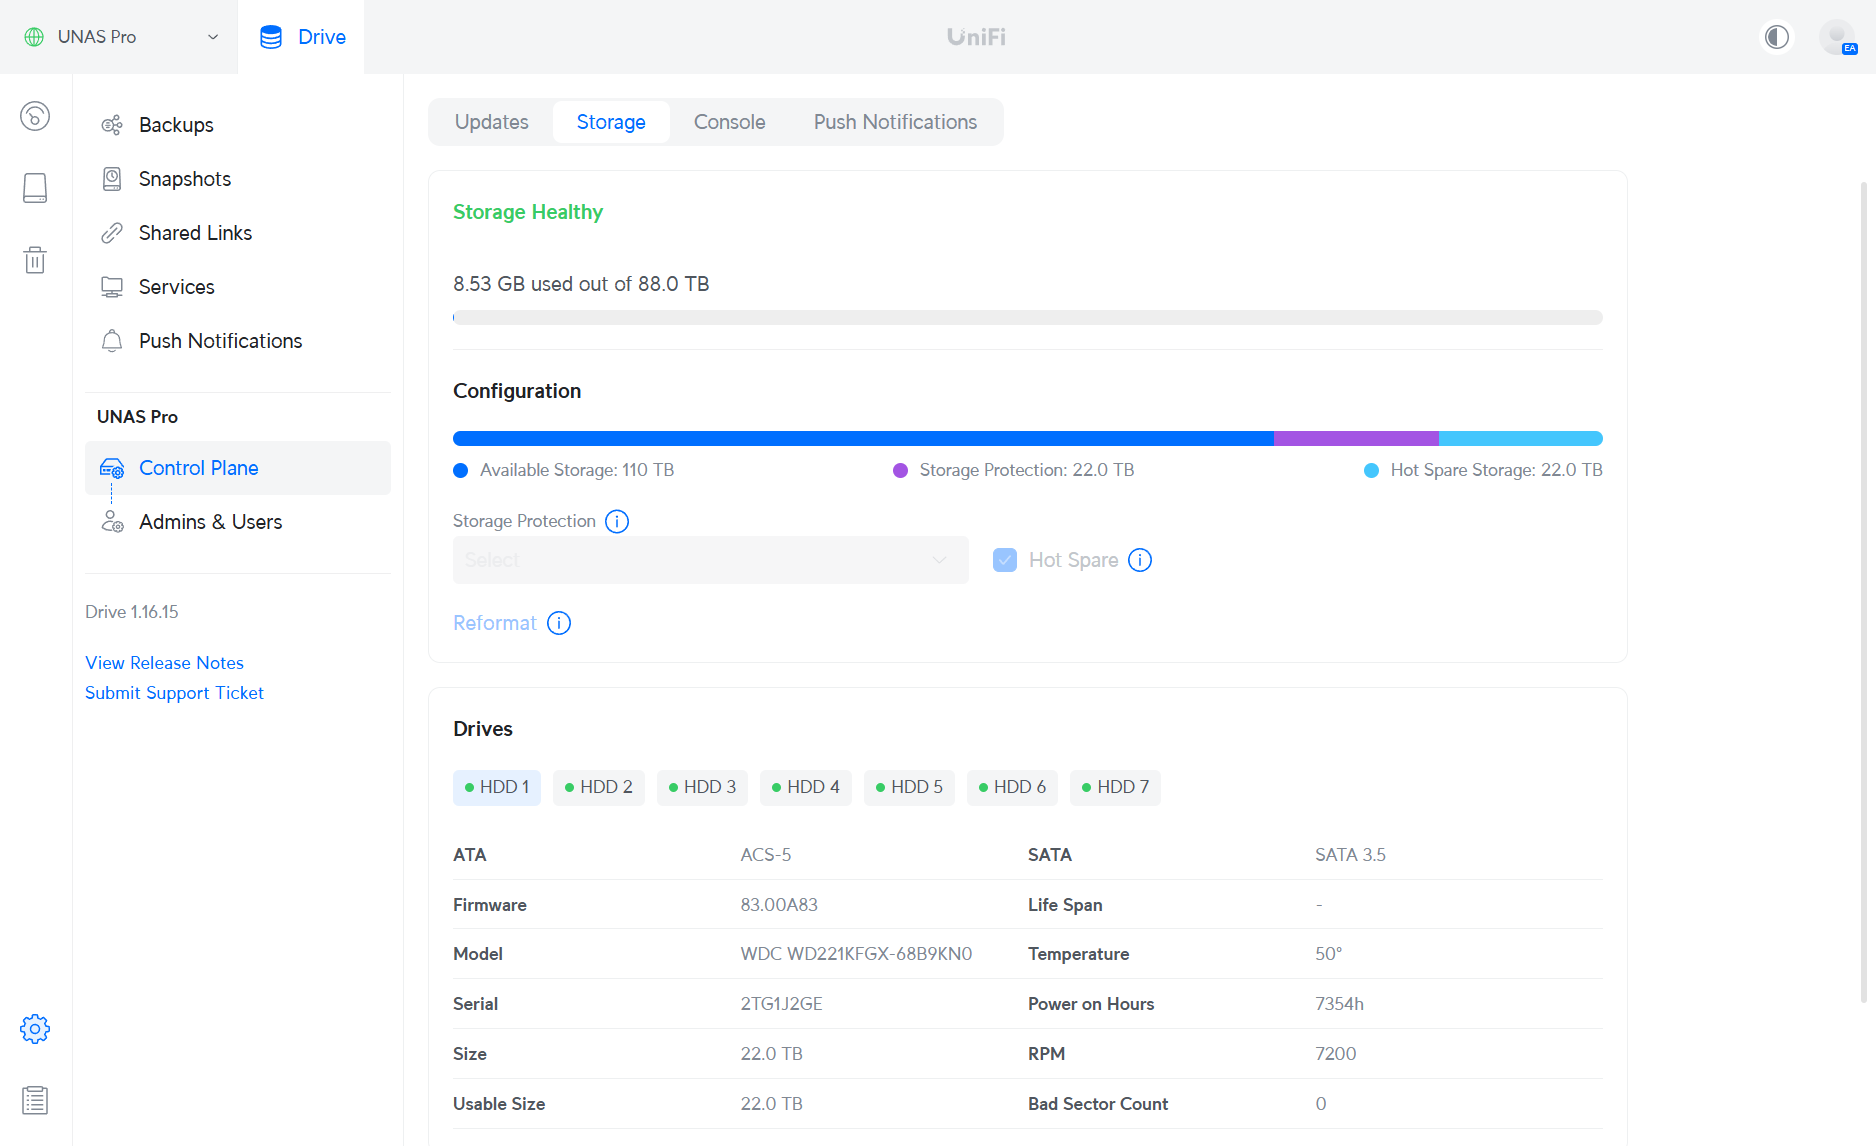Click the Snapshots icon in sidebar
Viewport: 1876px width, 1146px height.
click(112, 179)
